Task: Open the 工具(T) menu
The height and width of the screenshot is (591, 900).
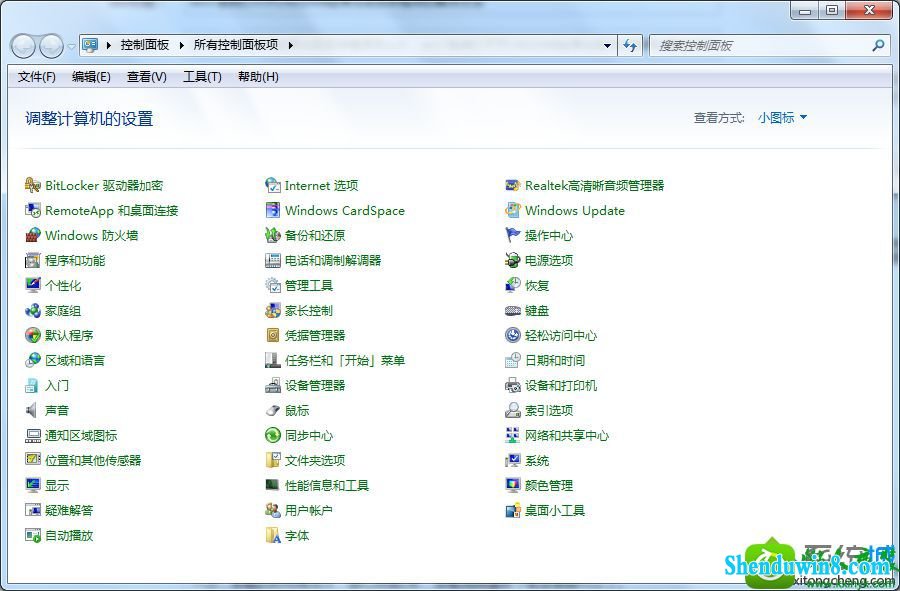Action: point(202,77)
